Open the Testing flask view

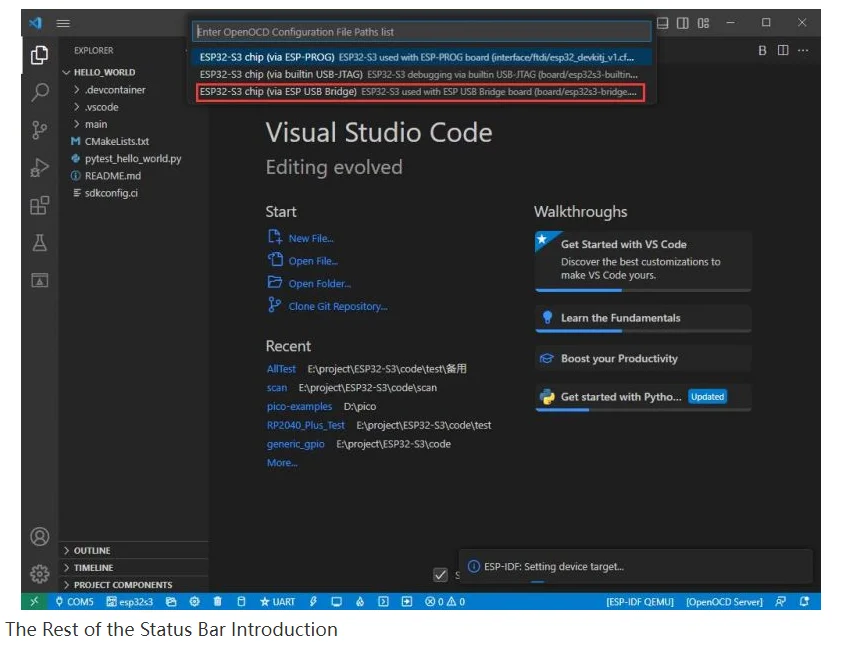(x=40, y=243)
